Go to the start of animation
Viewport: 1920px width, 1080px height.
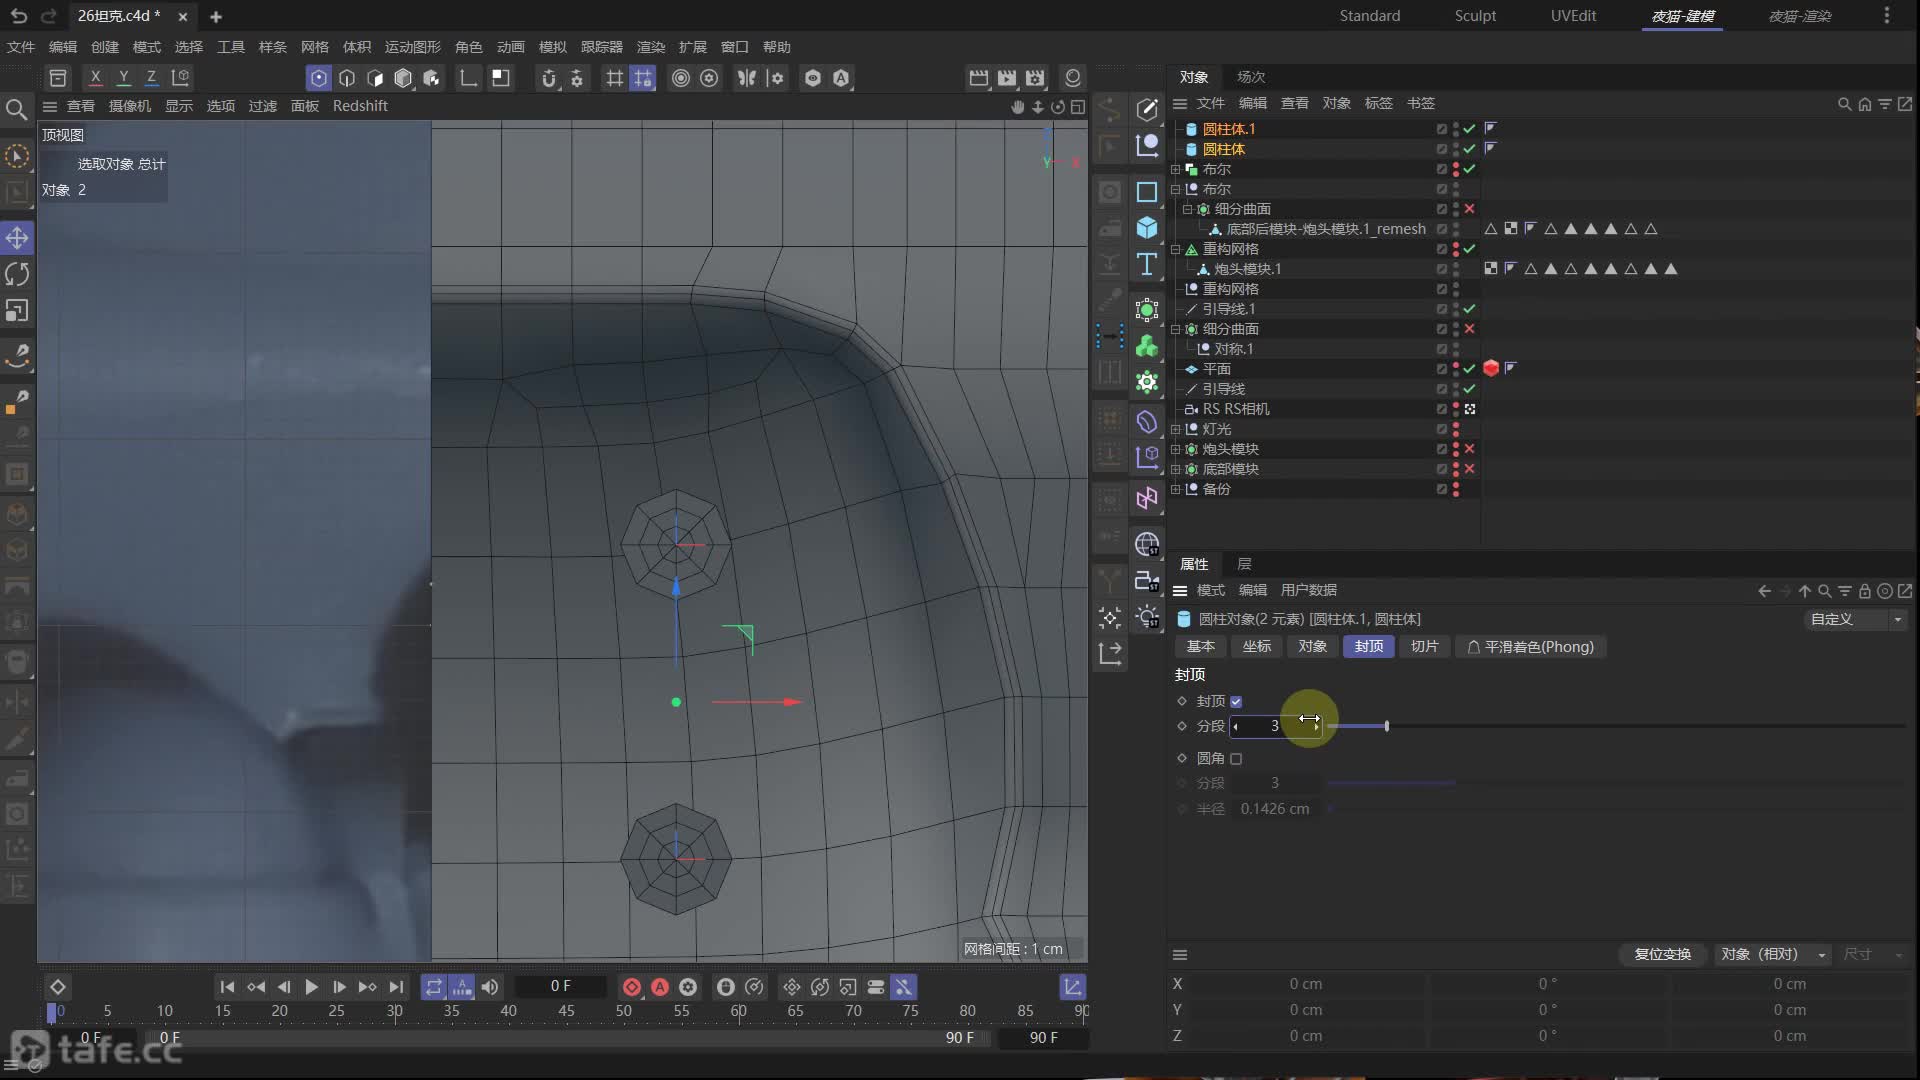[227, 987]
